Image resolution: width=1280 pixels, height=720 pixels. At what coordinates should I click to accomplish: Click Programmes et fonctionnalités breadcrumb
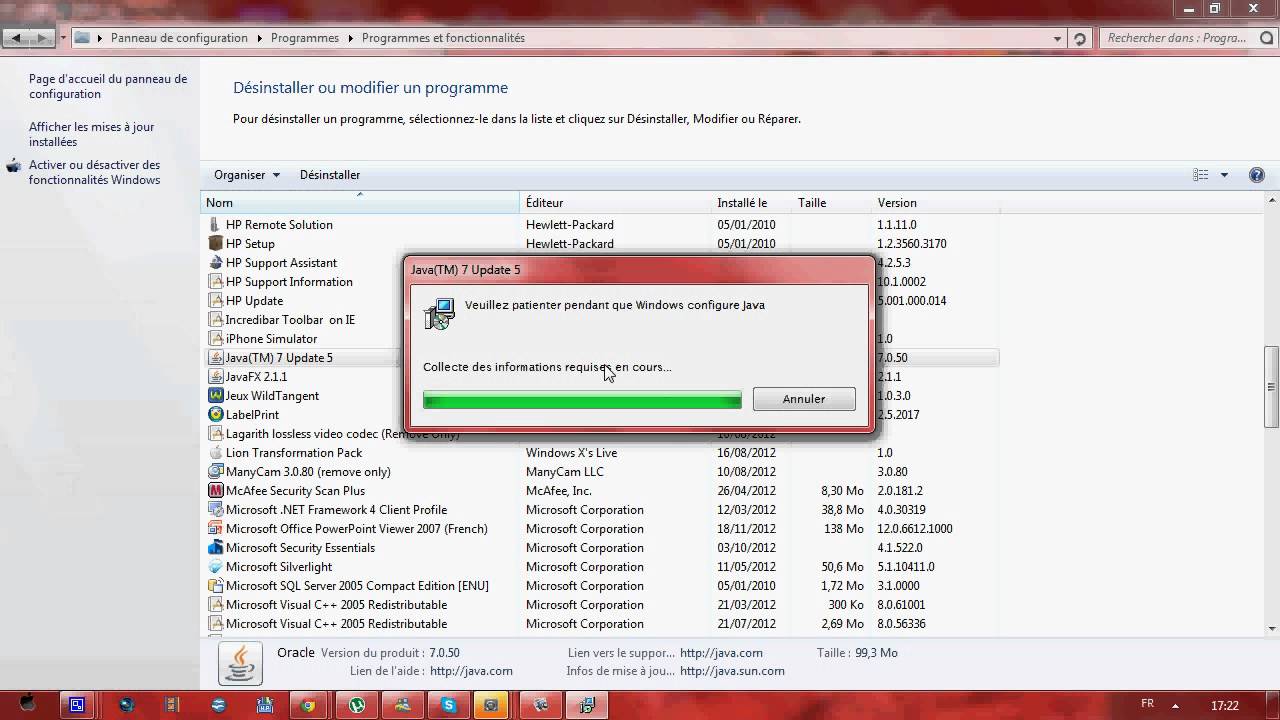point(443,38)
